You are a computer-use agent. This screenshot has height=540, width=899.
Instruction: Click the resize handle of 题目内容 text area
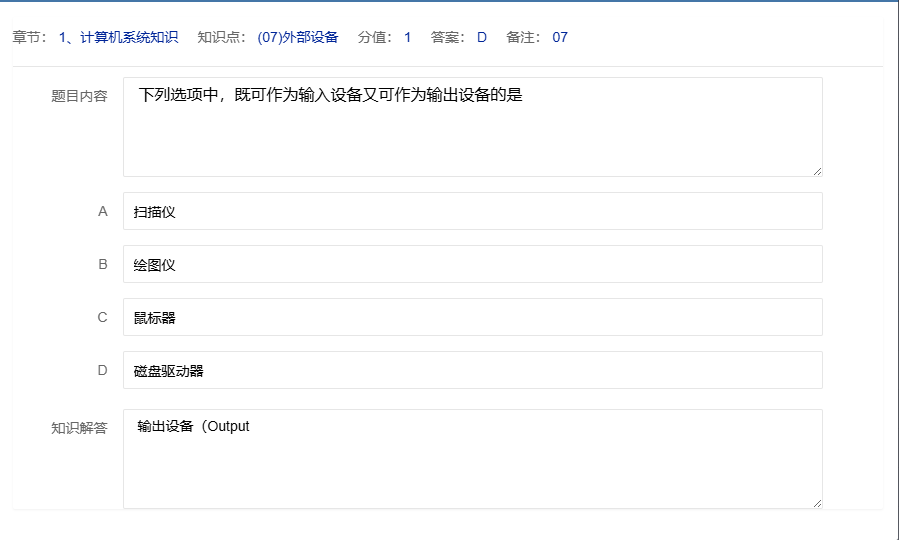(x=817, y=171)
